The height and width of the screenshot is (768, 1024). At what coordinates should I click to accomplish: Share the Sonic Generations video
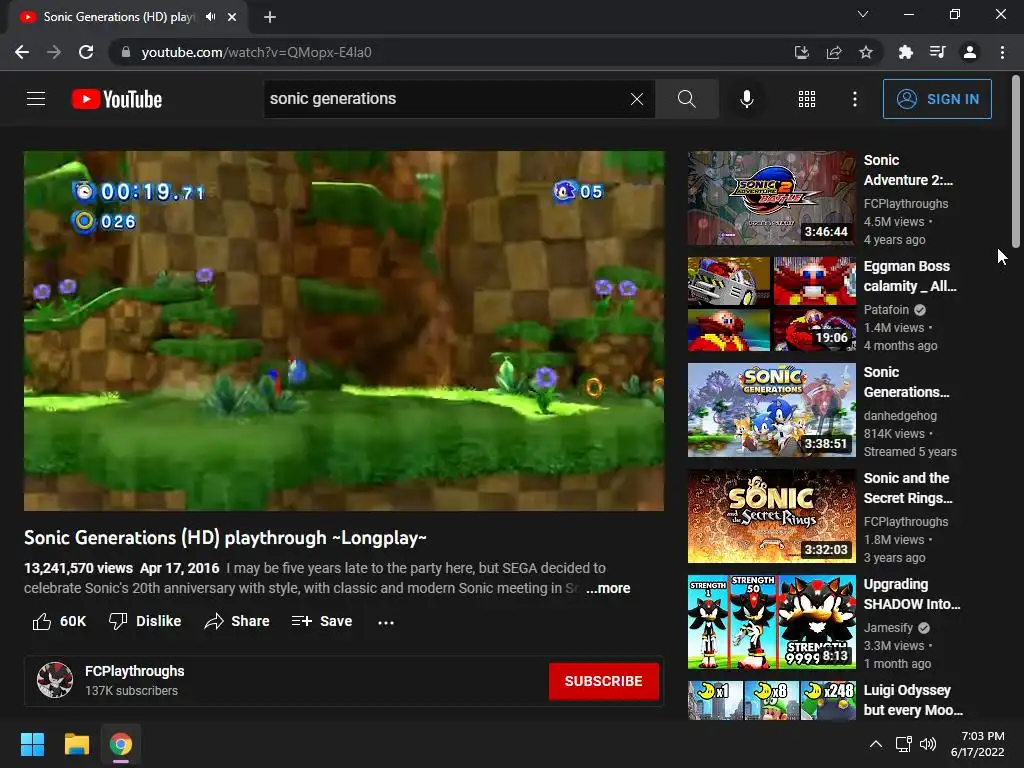point(236,621)
